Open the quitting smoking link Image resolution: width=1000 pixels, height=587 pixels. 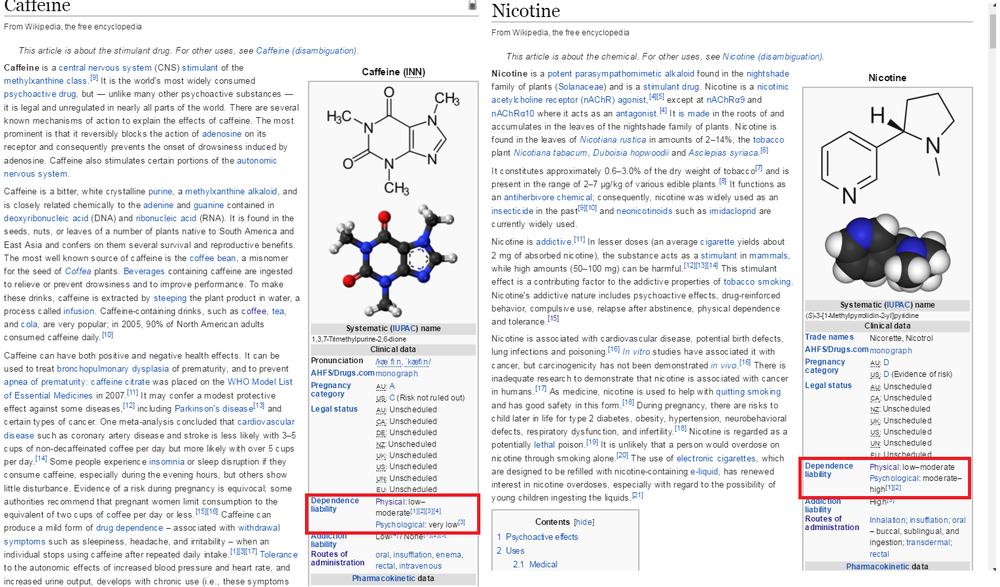pos(748,392)
